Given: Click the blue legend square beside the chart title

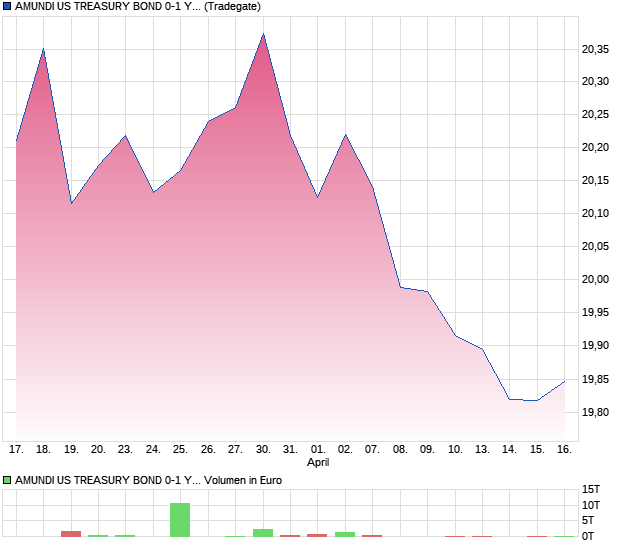Looking at the screenshot, I should [7, 6].
